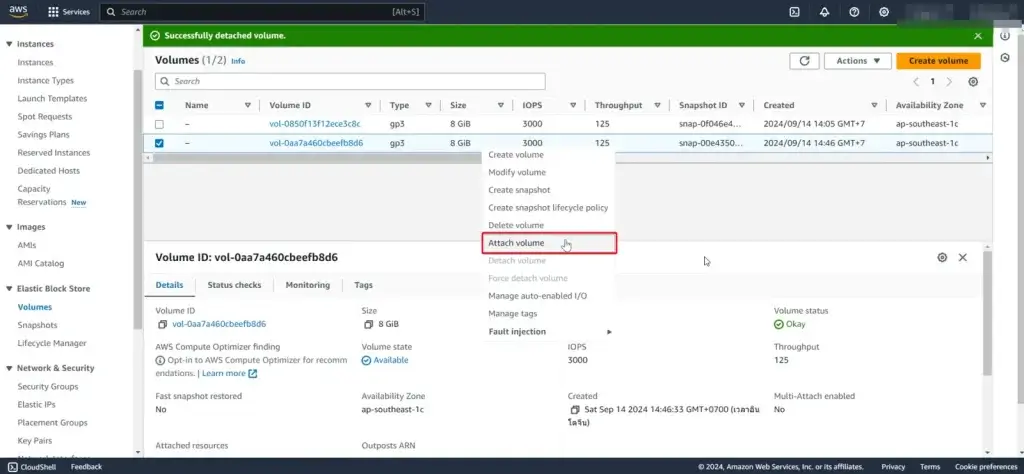Expand the Fault injection submenu
Viewport: 1024px width, 474px height.
[549, 332]
